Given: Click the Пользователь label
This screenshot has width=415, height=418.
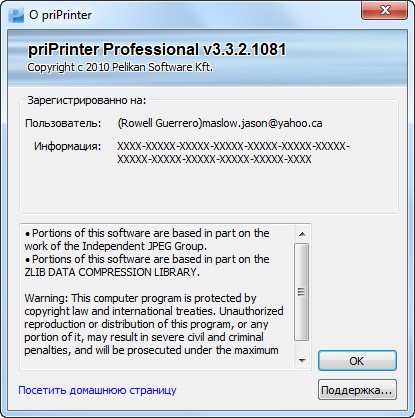Looking at the screenshot, I should [63, 123].
